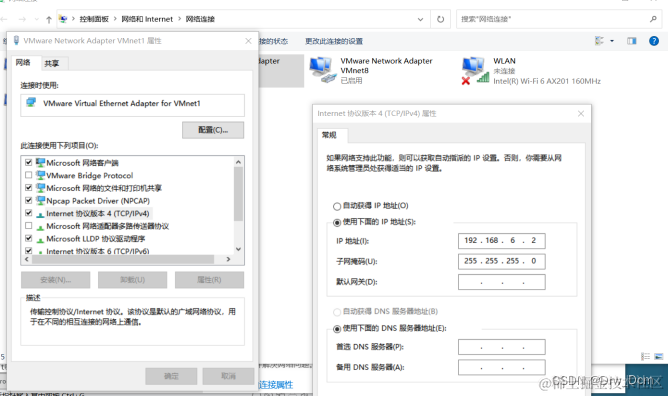
Task: Click the 确定 button in VMnet1 properties
Action: coord(171,376)
